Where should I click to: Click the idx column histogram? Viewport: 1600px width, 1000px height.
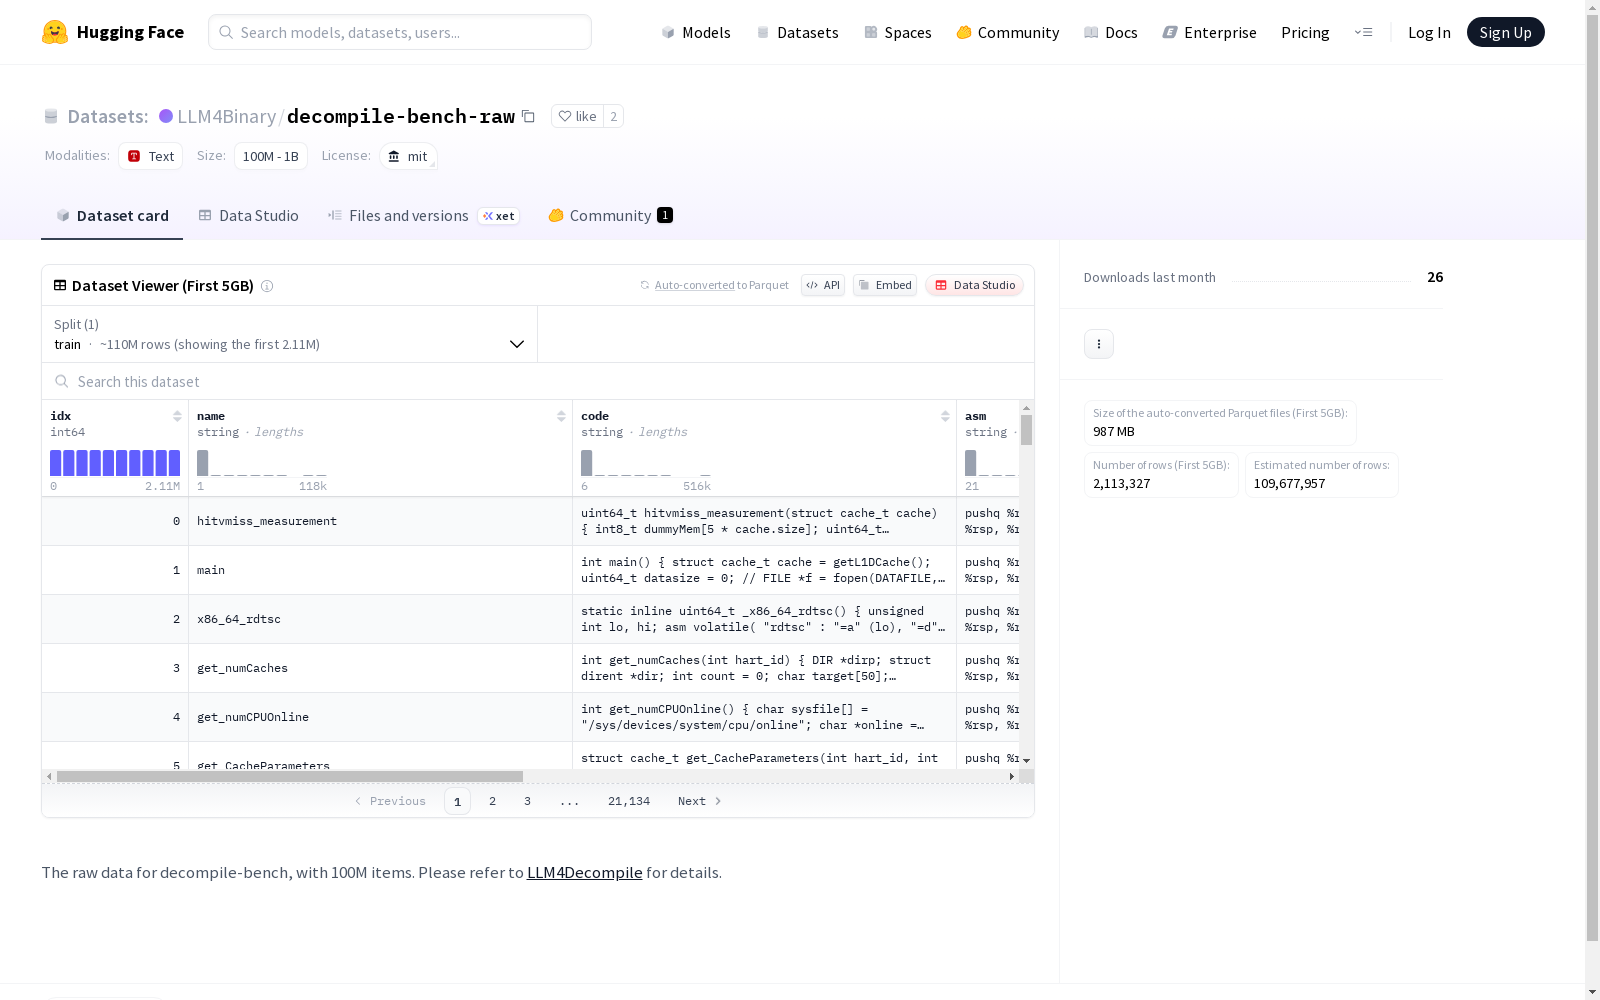(x=115, y=463)
